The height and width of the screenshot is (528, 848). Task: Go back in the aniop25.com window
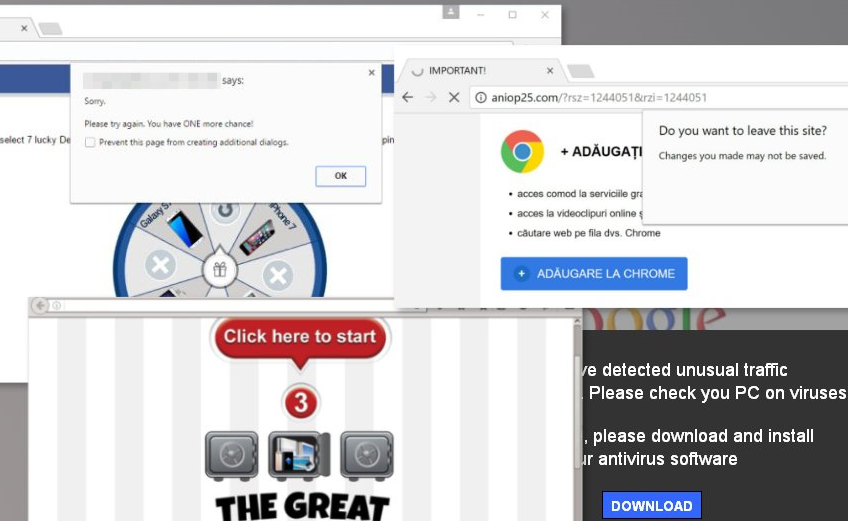click(408, 97)
